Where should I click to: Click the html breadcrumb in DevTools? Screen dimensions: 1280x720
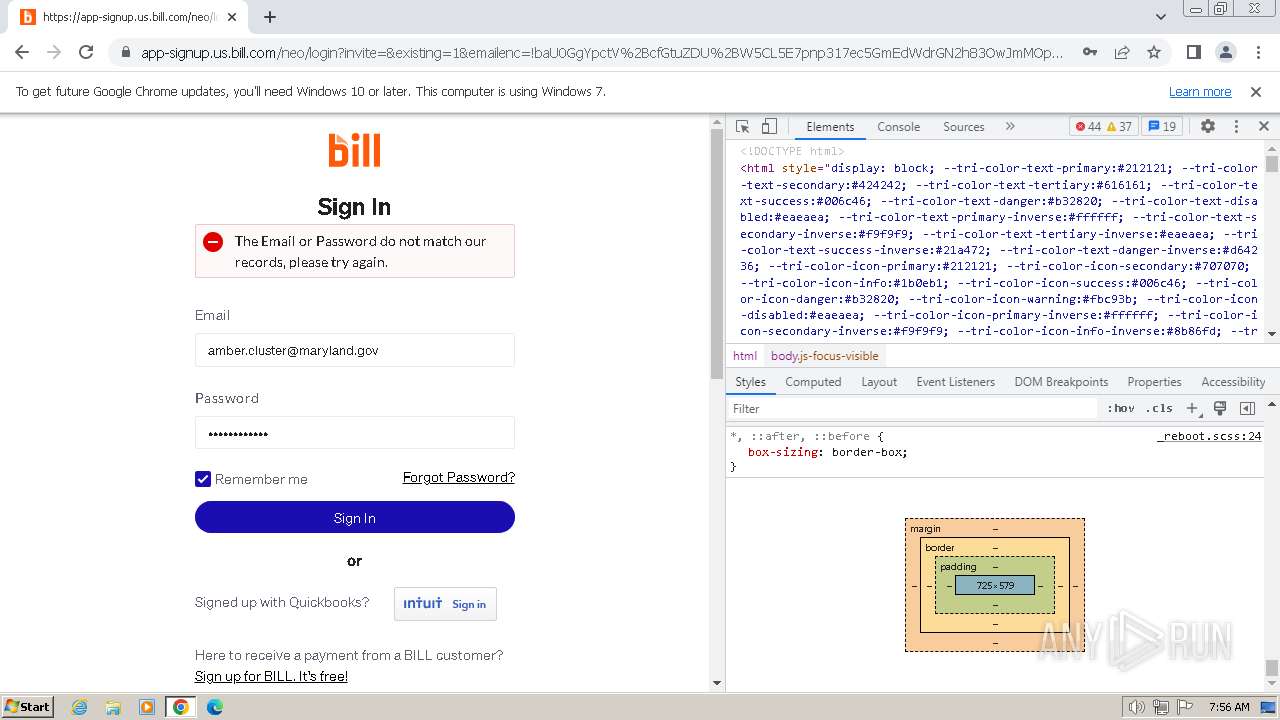(745, 356)
